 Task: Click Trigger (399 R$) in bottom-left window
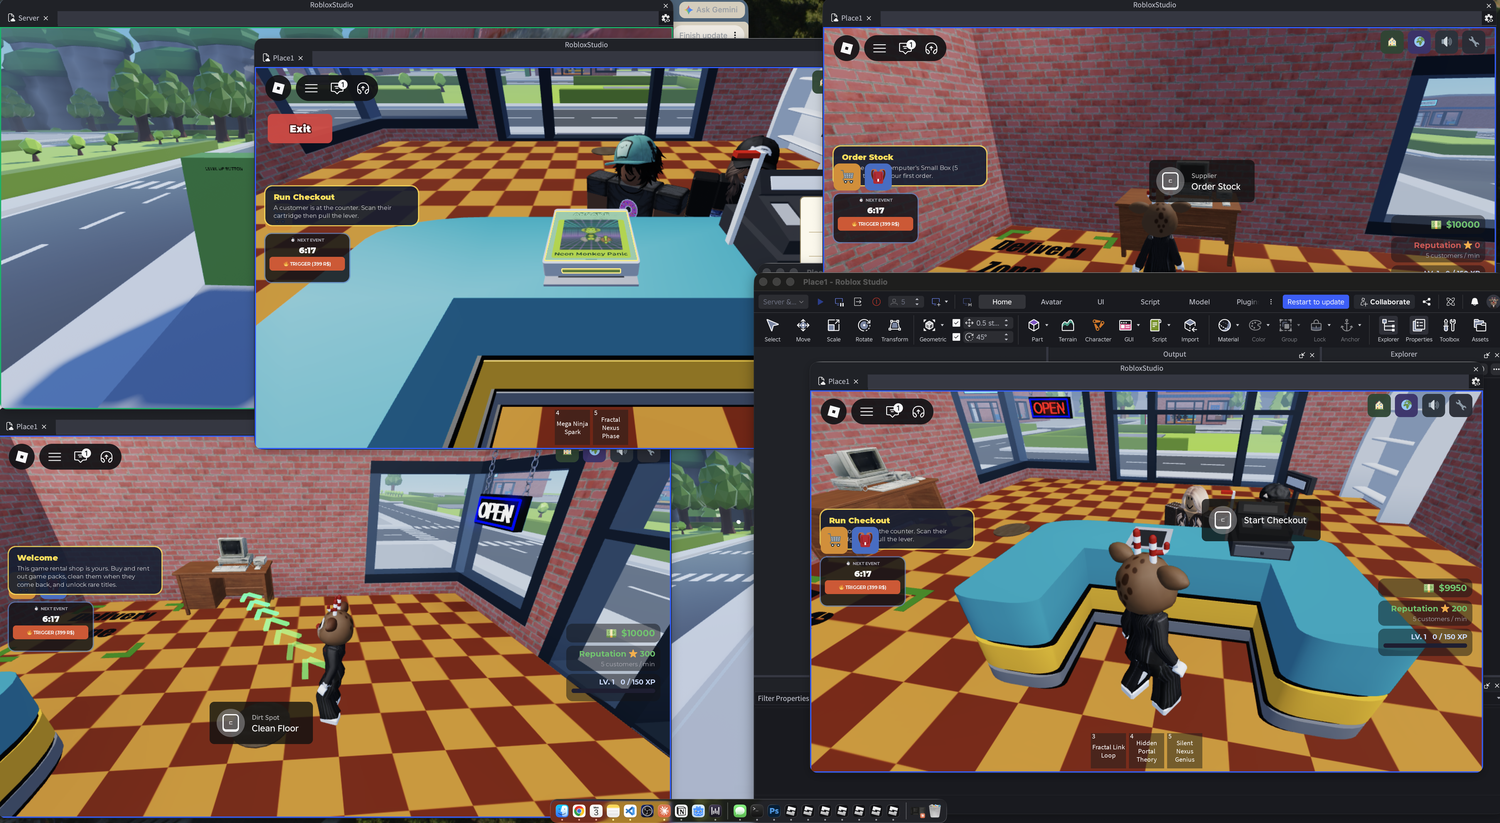(51, 633)
